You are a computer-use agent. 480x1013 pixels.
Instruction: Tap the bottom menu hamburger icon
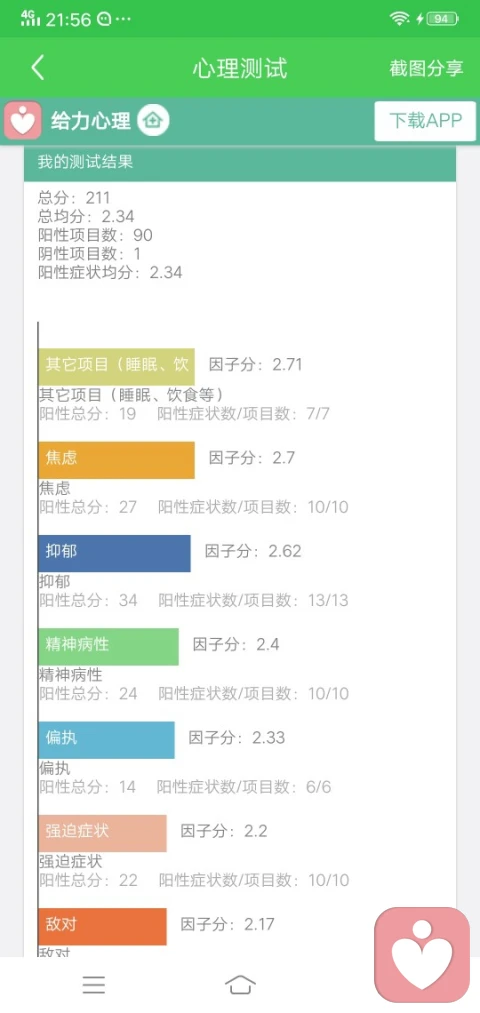(94, 985)
